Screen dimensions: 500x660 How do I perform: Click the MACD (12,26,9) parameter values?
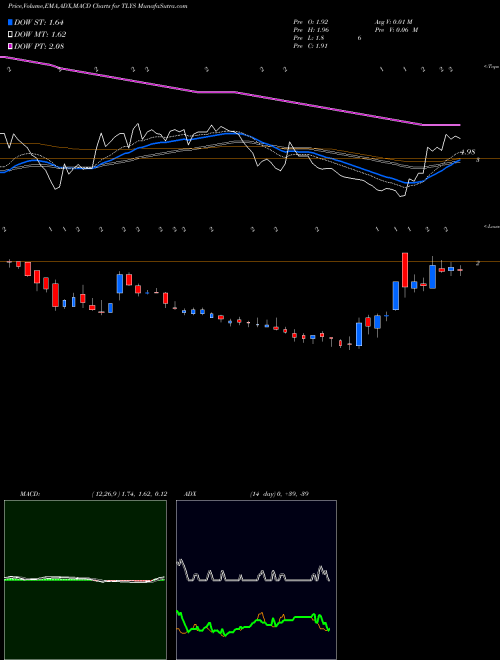pyautogui.click(x=129, y=494)
